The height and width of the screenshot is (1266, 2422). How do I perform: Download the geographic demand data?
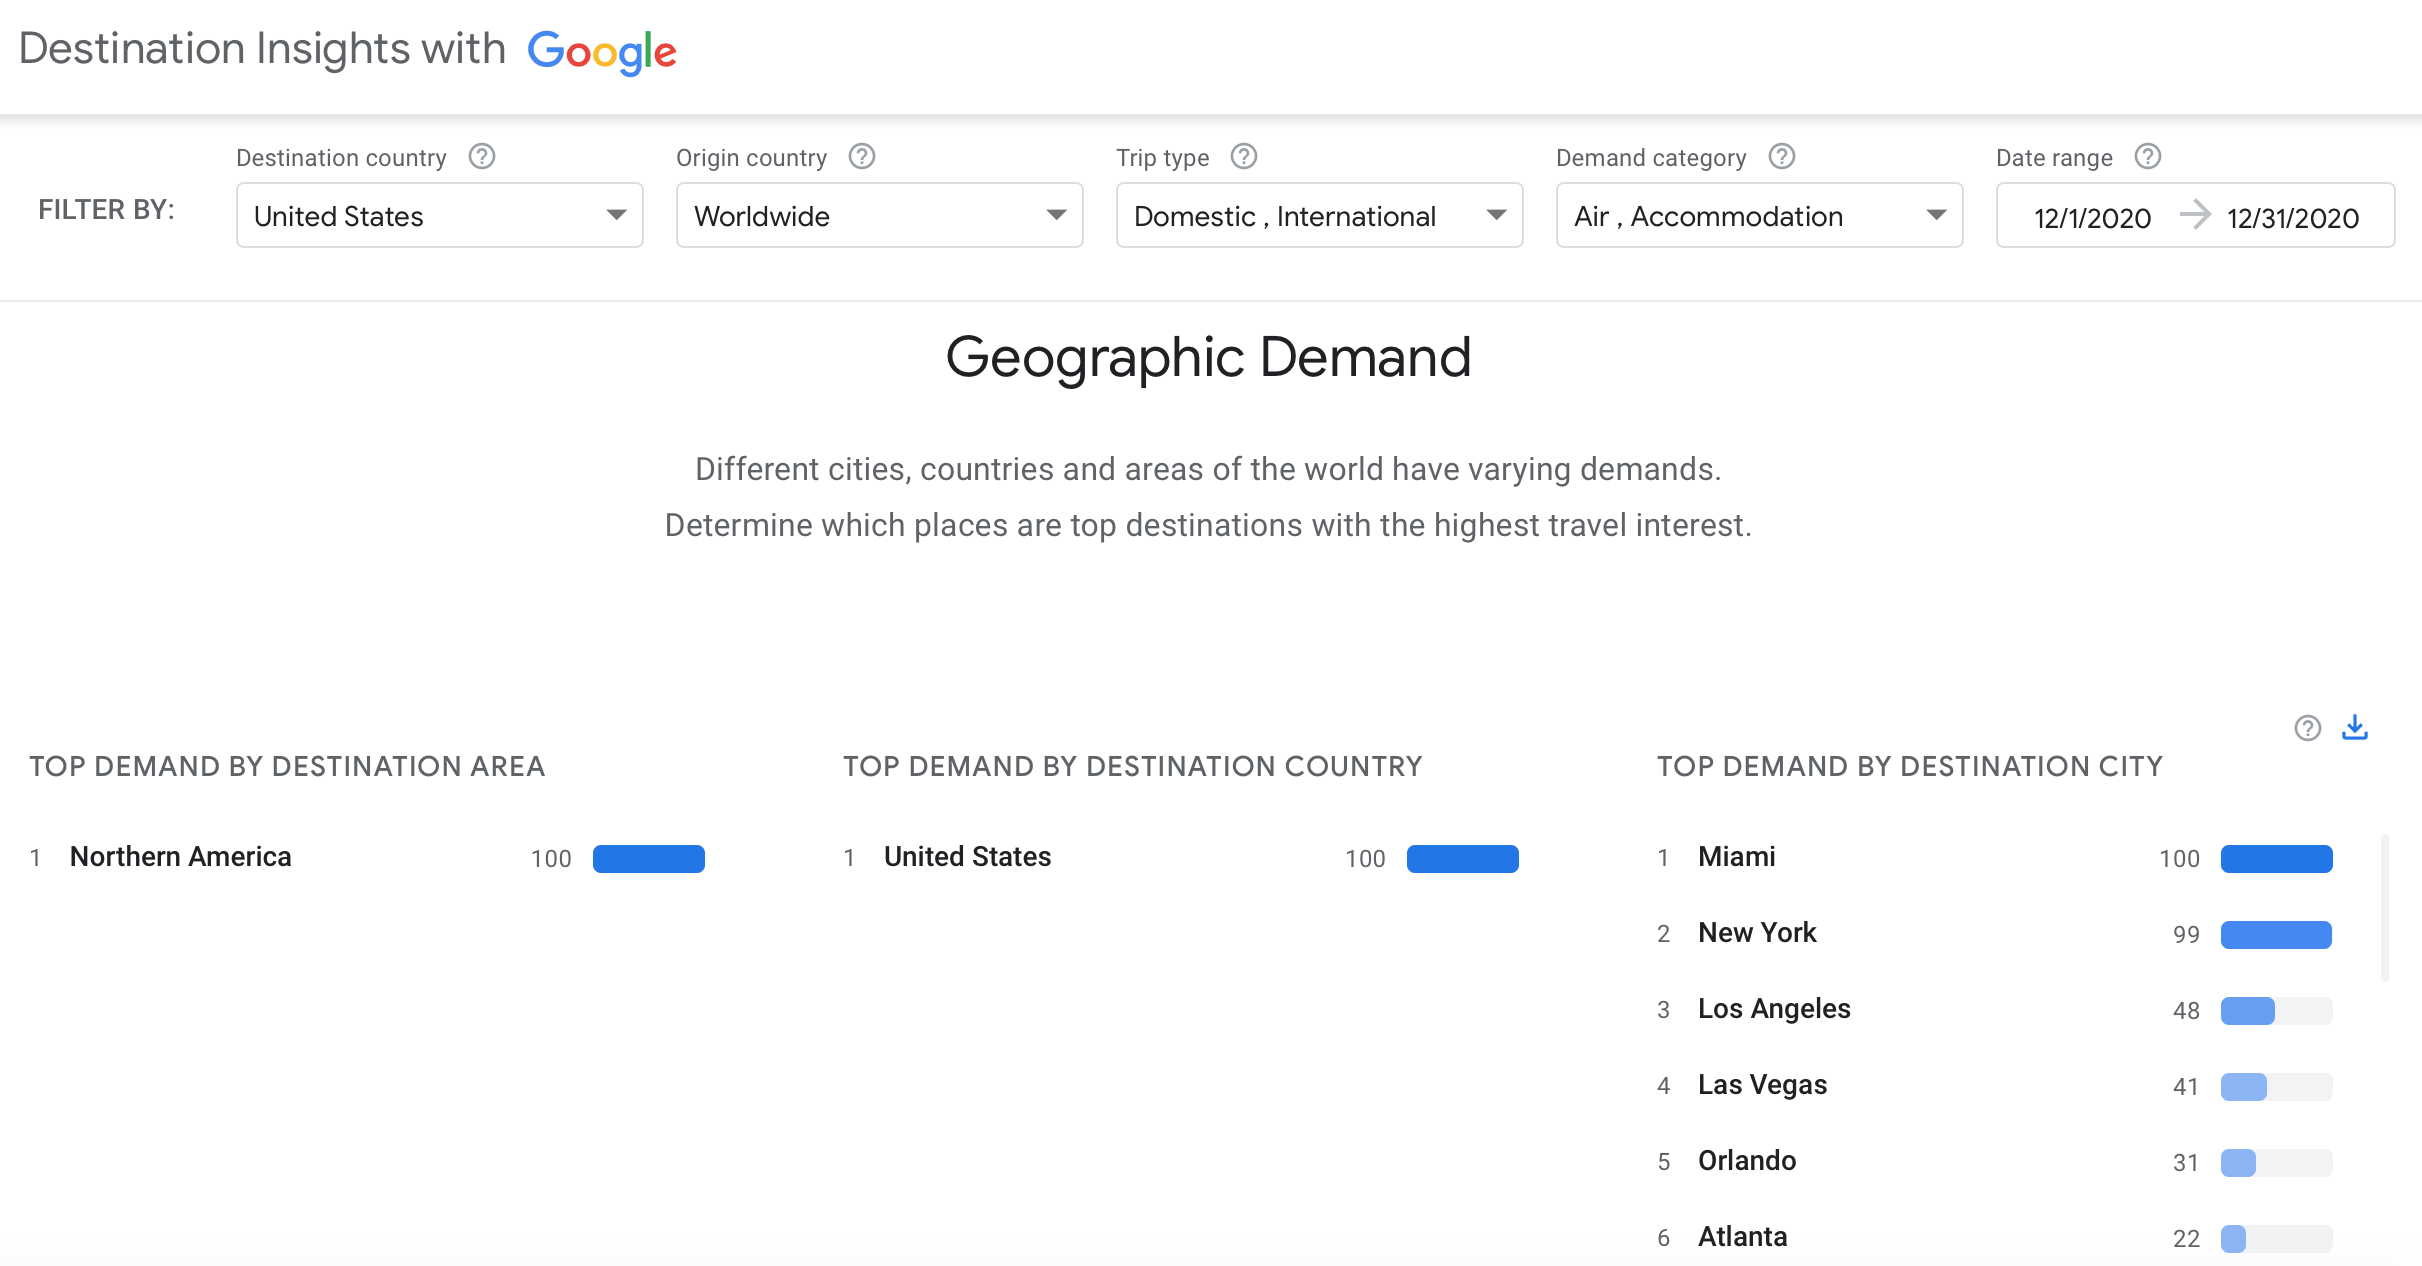[x=2355, y=727]
